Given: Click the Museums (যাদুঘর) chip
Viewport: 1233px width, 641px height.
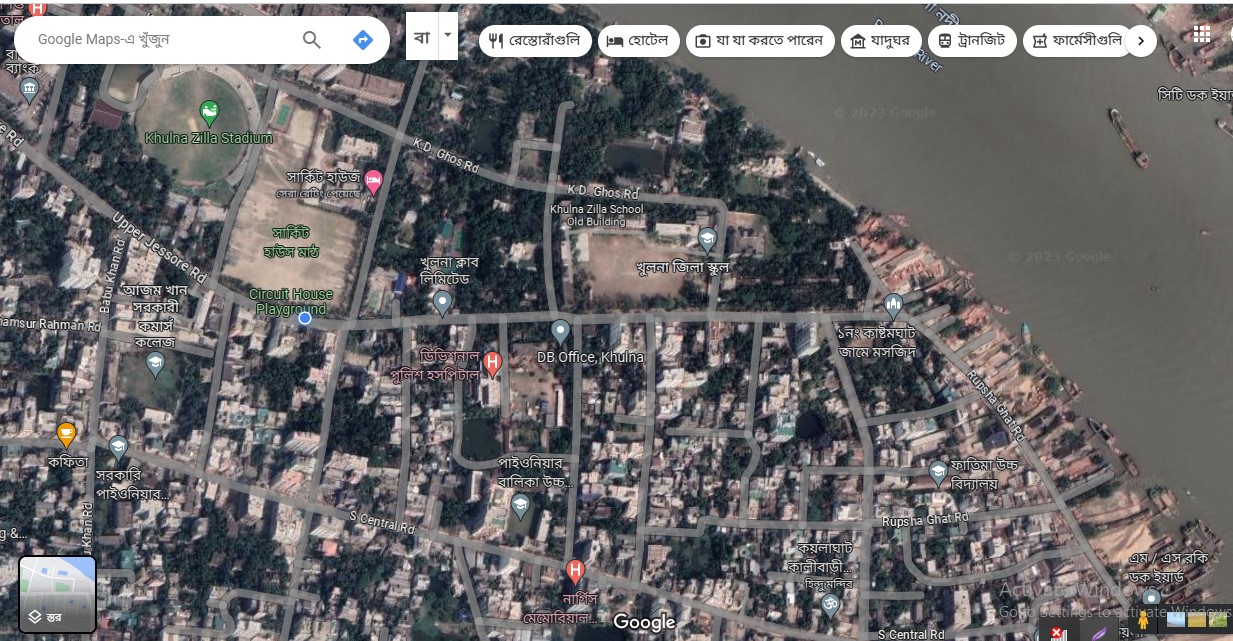Looking at the screenshot, I should [x=879, y=41].
